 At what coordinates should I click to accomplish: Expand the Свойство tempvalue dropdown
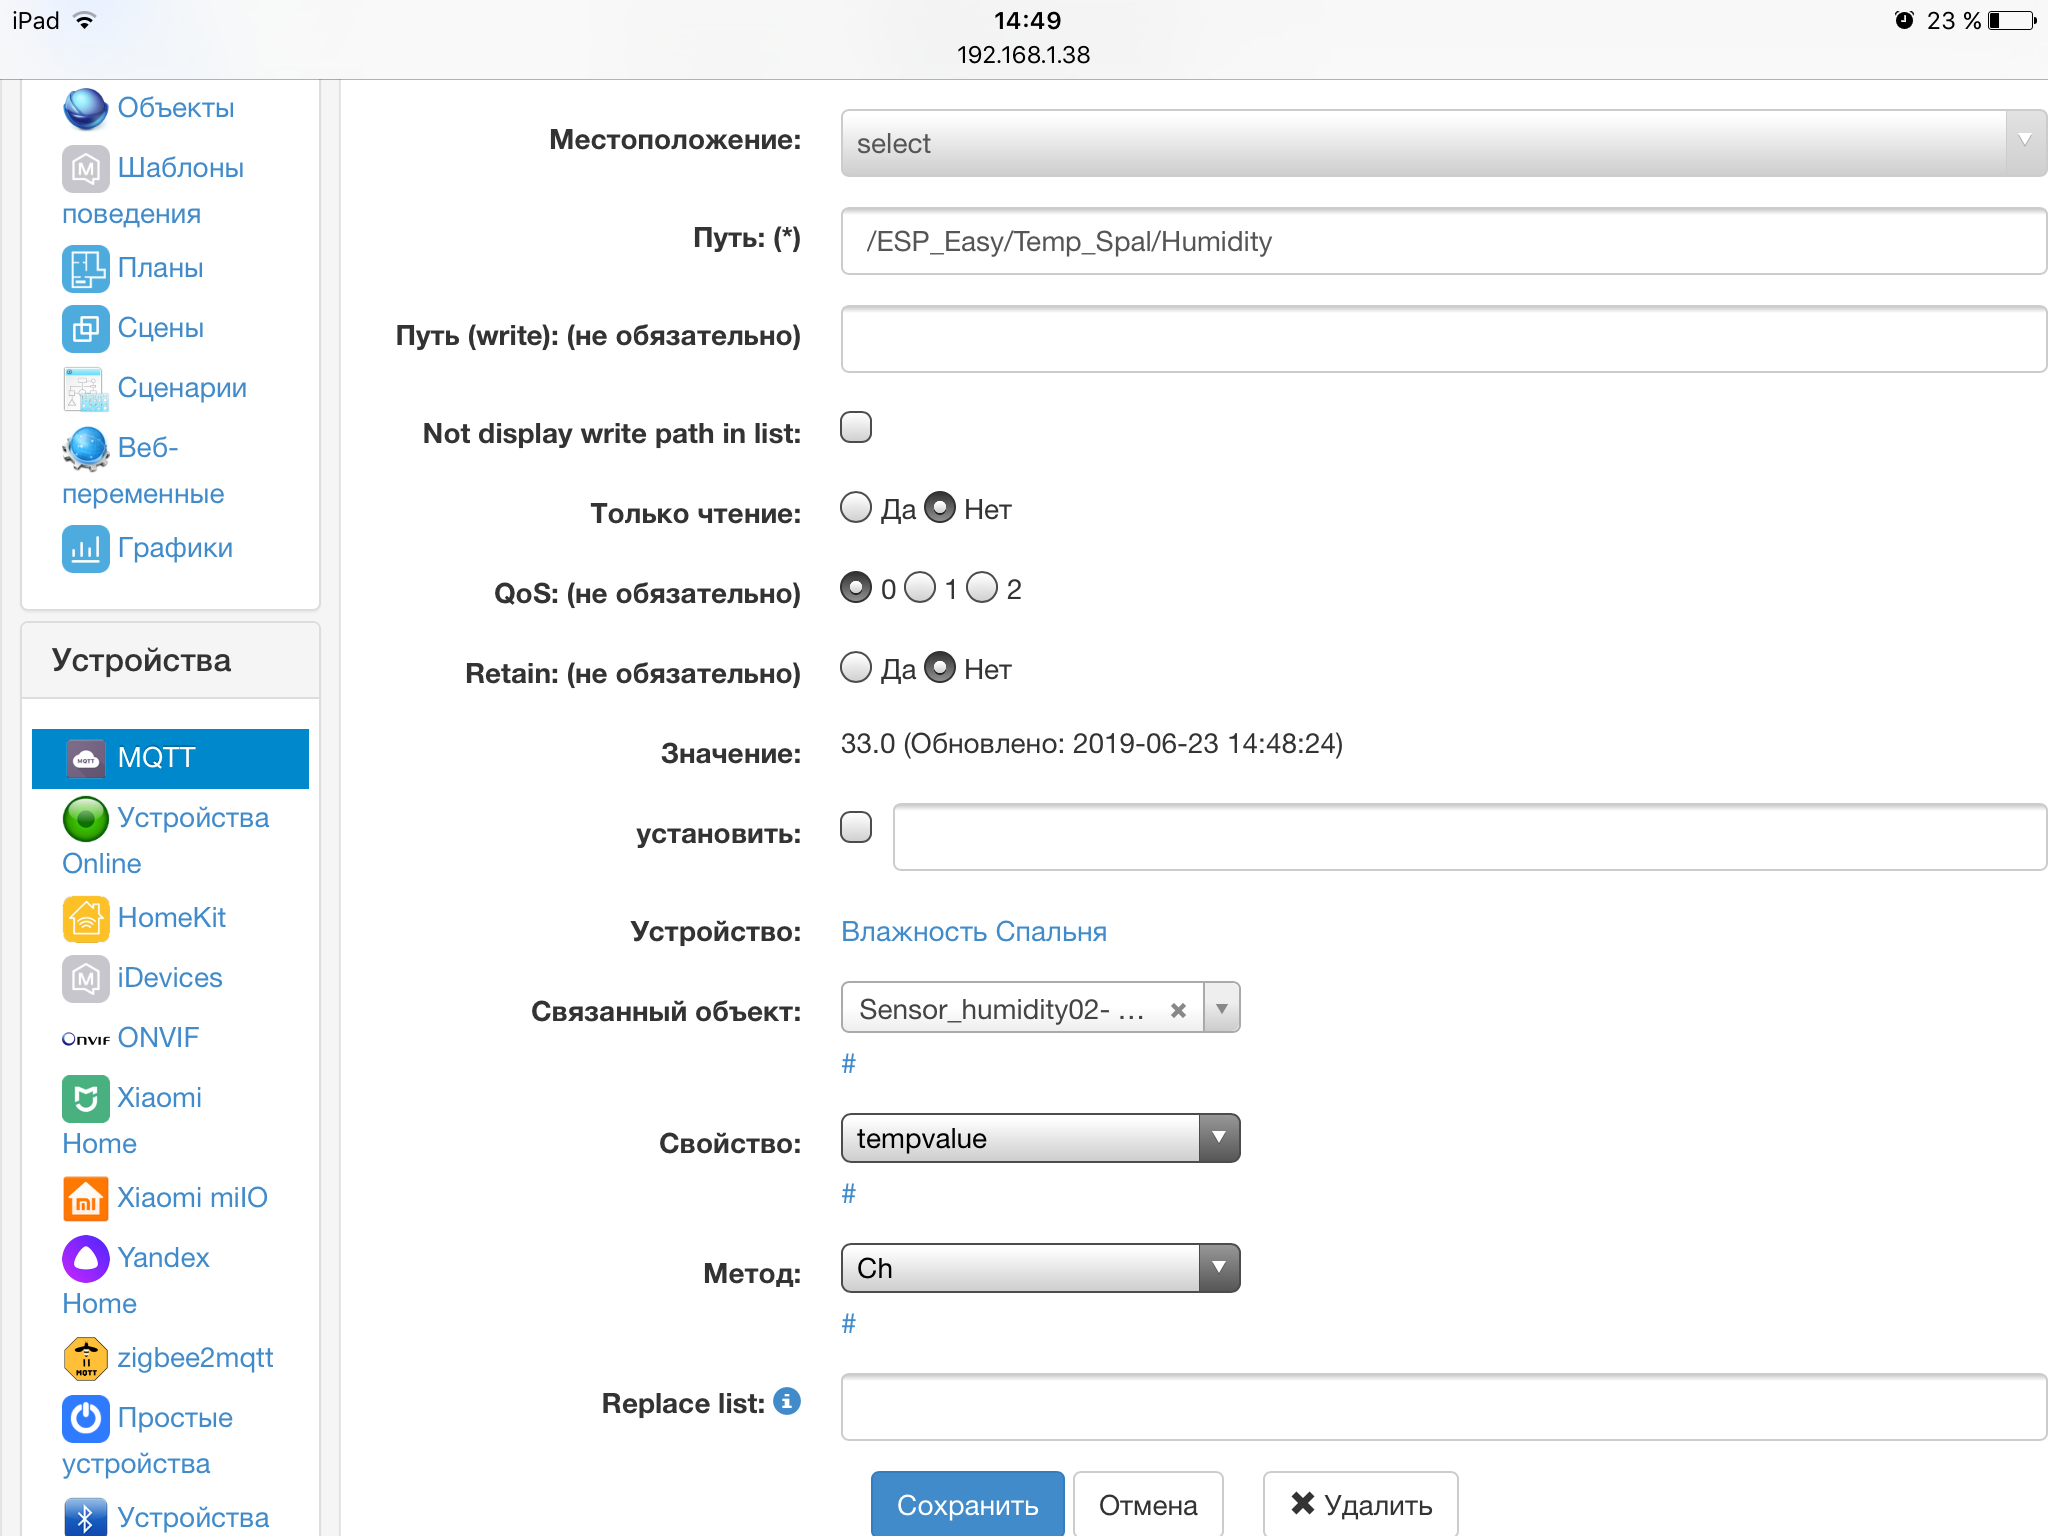1040,1138
